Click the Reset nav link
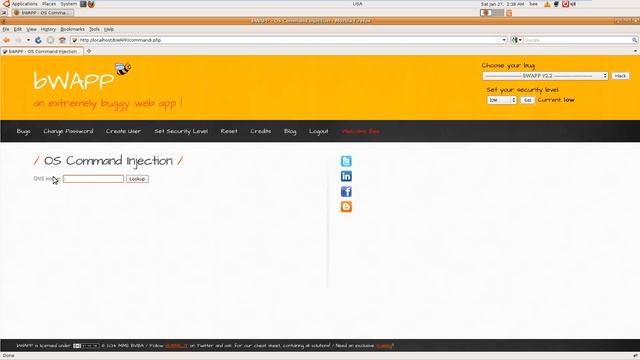Screen dimensions: 640x360 click(x=229, y=131)
